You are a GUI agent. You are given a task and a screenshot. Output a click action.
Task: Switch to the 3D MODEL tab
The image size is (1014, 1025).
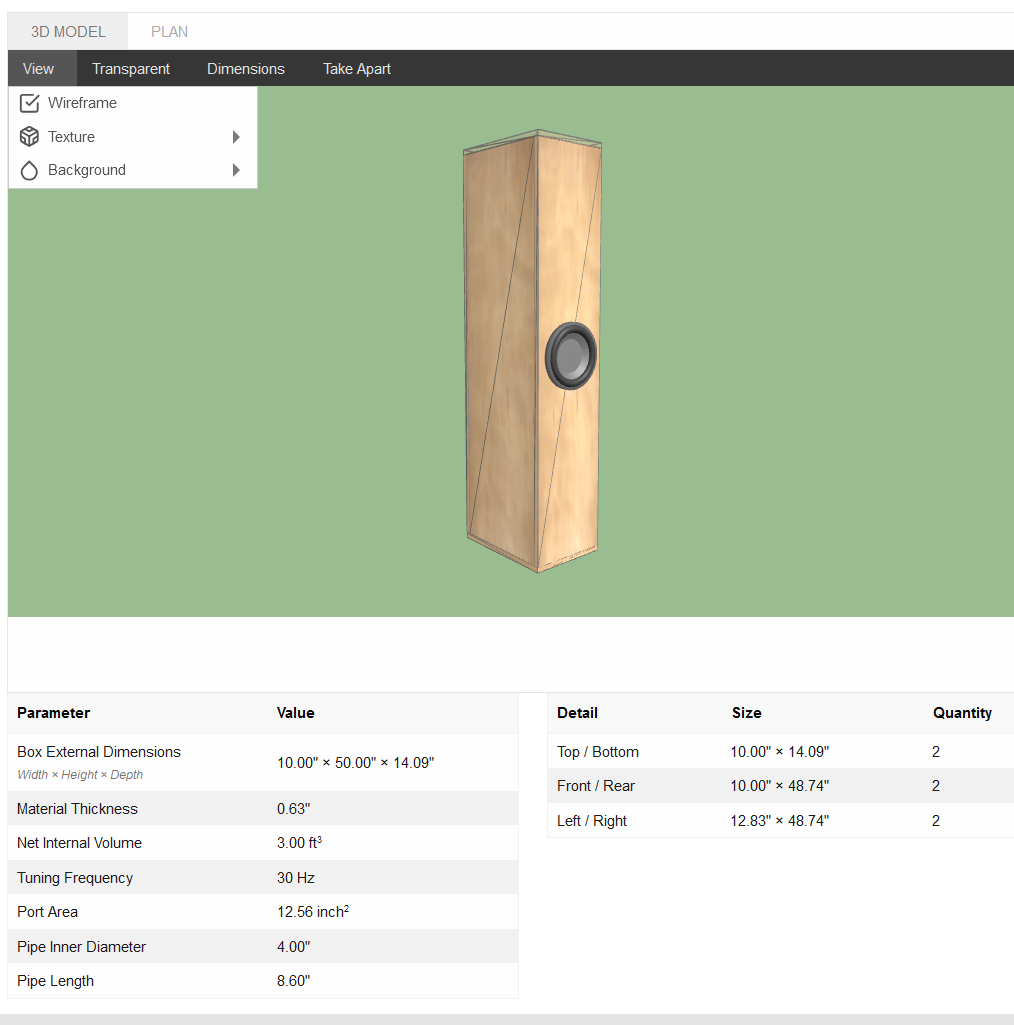pyautogui.click(x=68, y=31)
